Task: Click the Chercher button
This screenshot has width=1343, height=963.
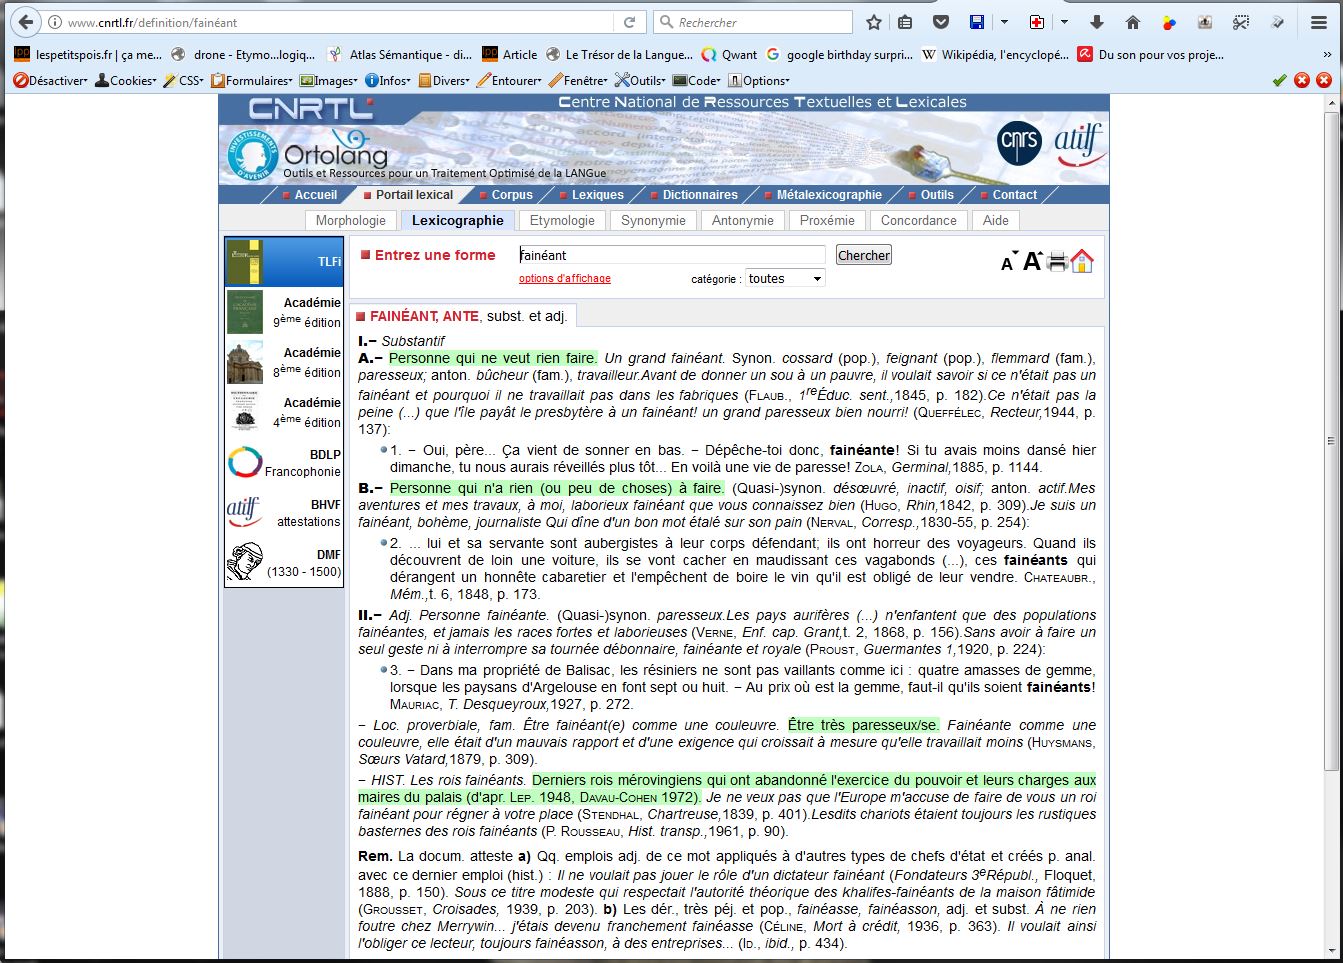Action: (864, 255)
